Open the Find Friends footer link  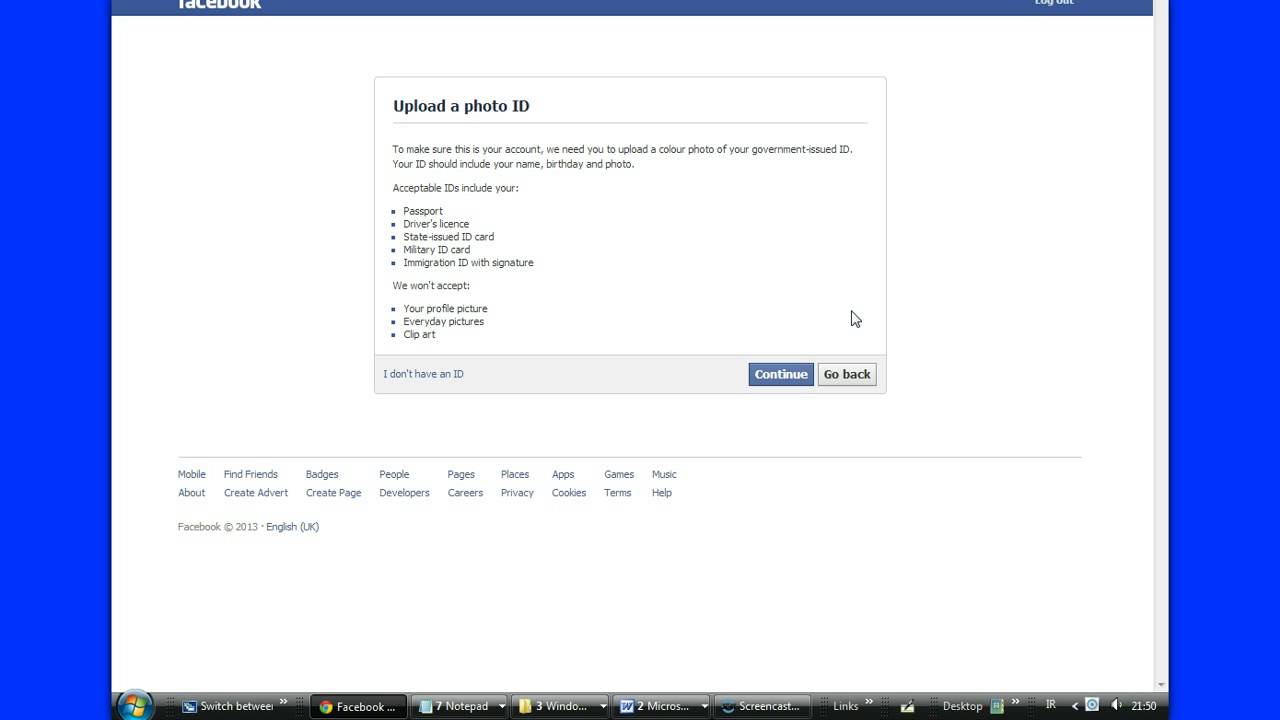(x=251, y=474)
